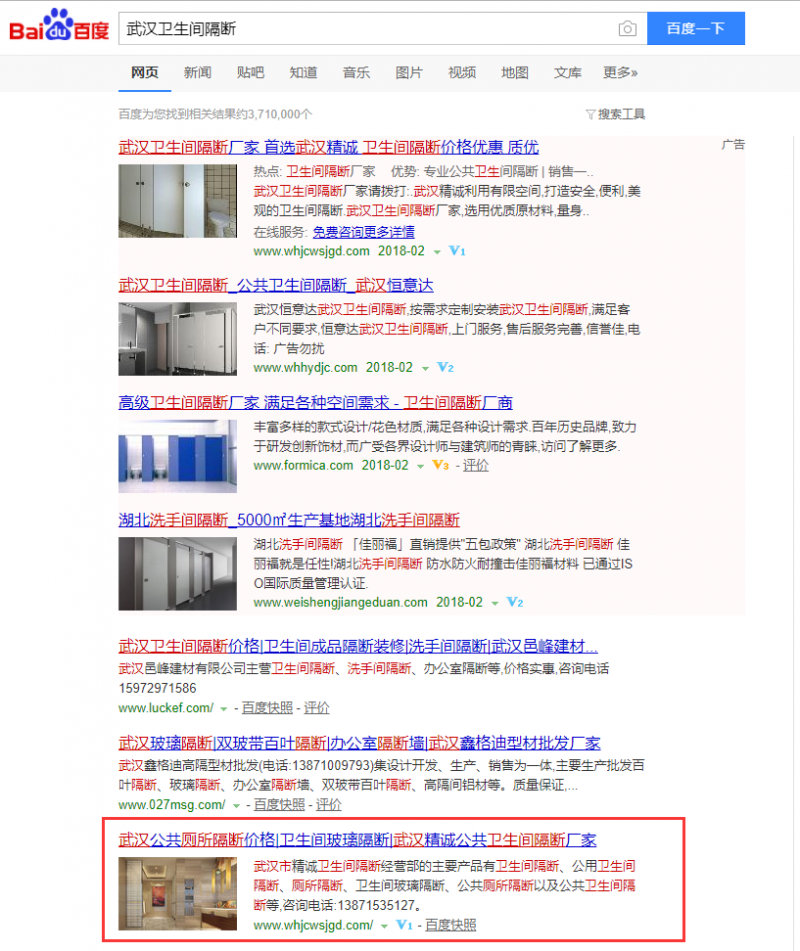Click the V2 badge next to www.whhydjc.com

444,368
